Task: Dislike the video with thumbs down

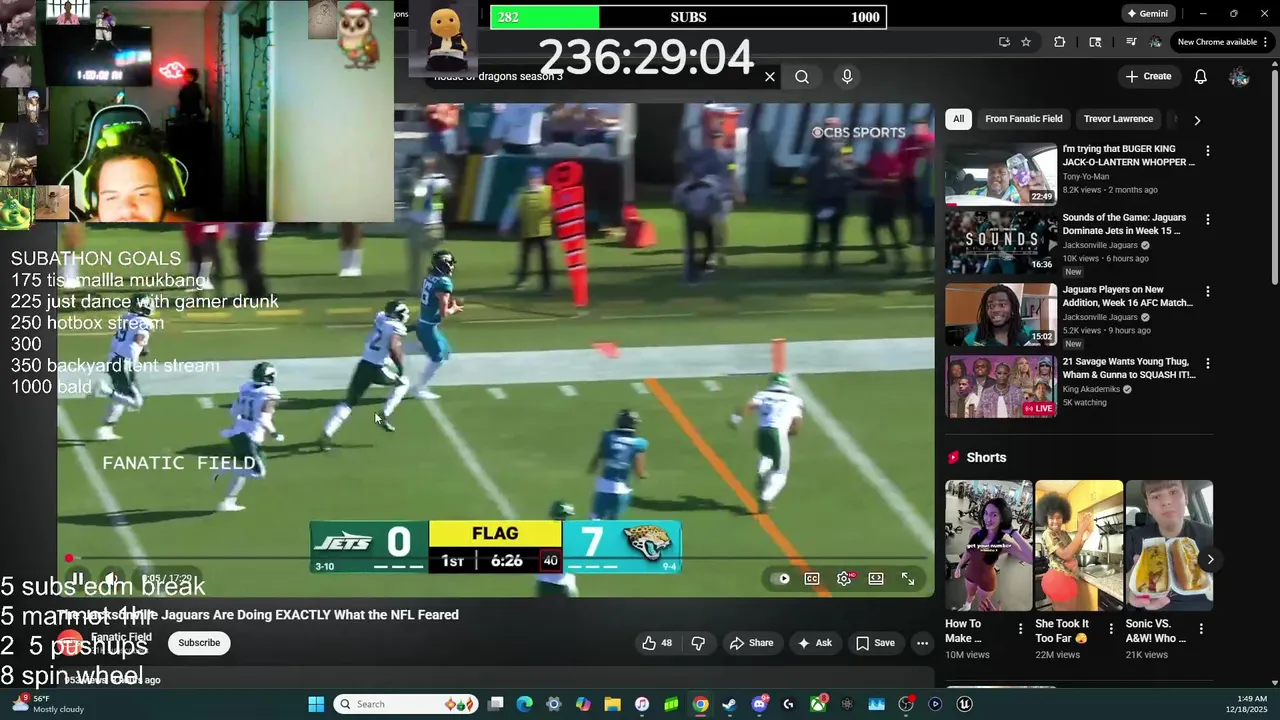Action: (x=698, y=643)
